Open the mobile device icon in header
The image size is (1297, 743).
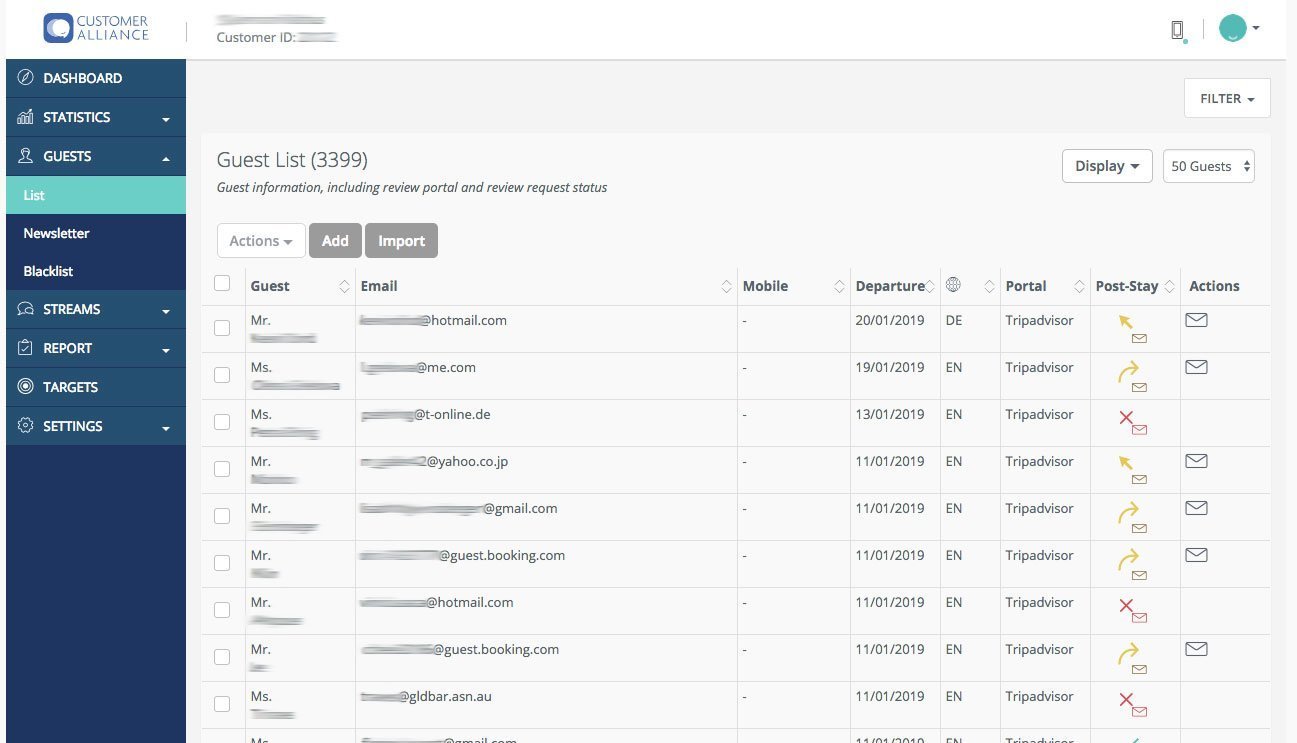(x=1178, y=30)
